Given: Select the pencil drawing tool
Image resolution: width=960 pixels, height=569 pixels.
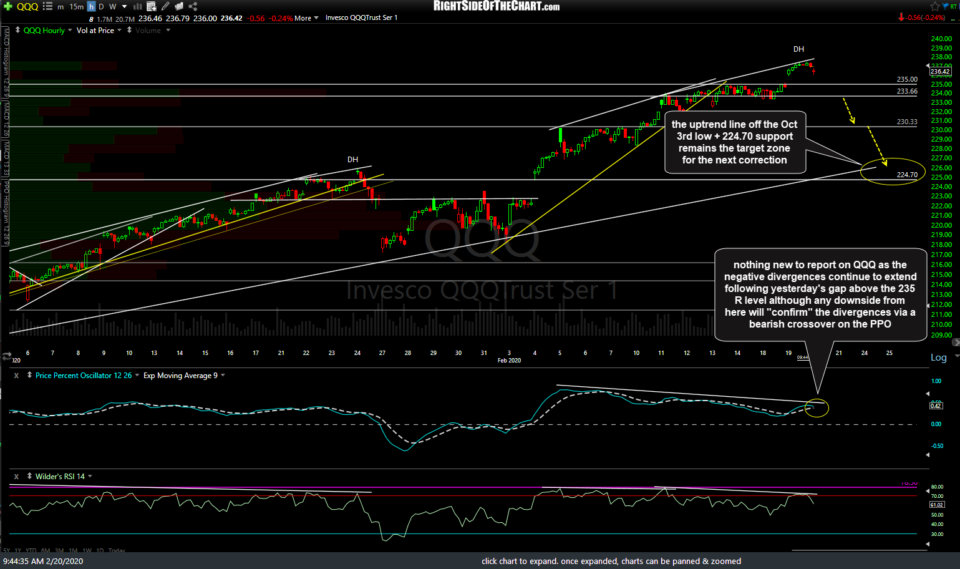Looking at the screenshot, I should [x=165, y=6].
